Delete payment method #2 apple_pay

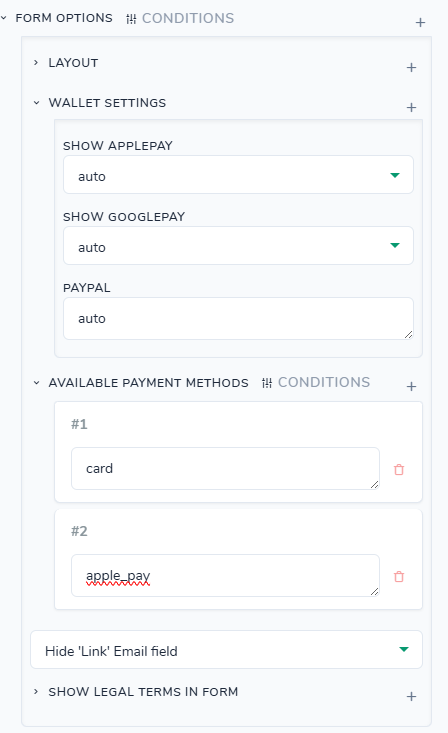[399, 576]
